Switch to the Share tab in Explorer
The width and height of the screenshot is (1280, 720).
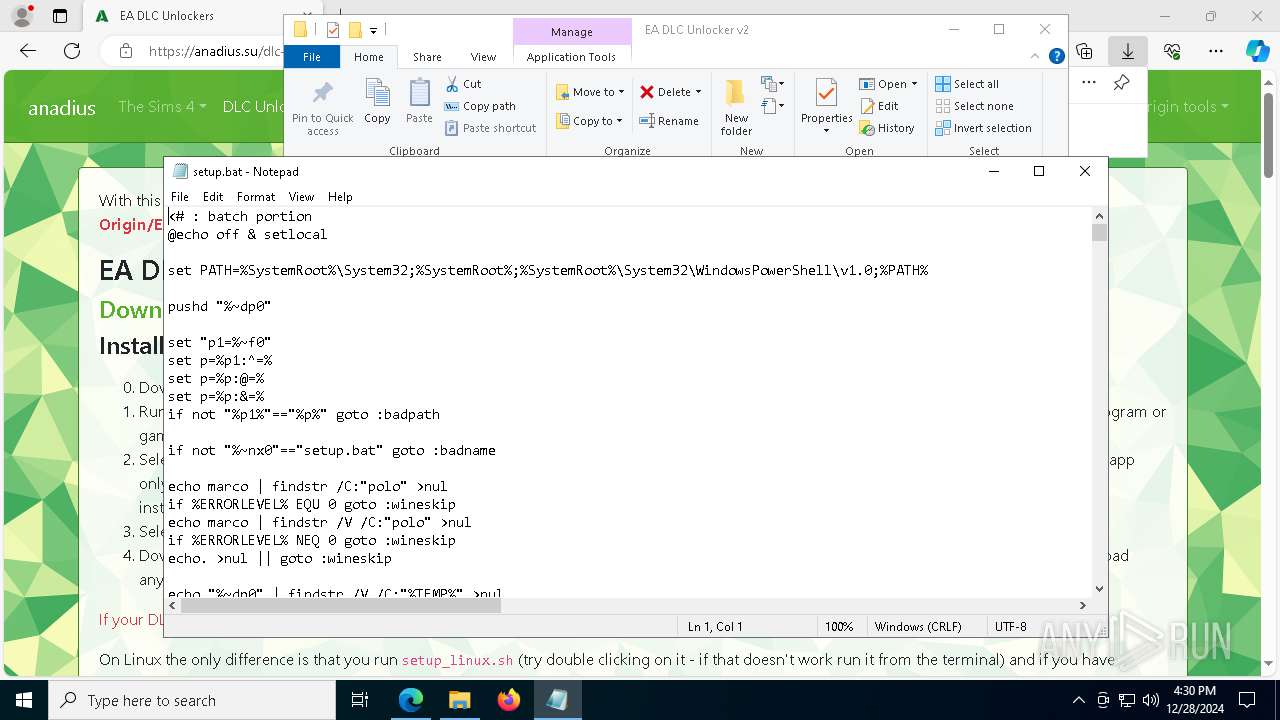427,57
